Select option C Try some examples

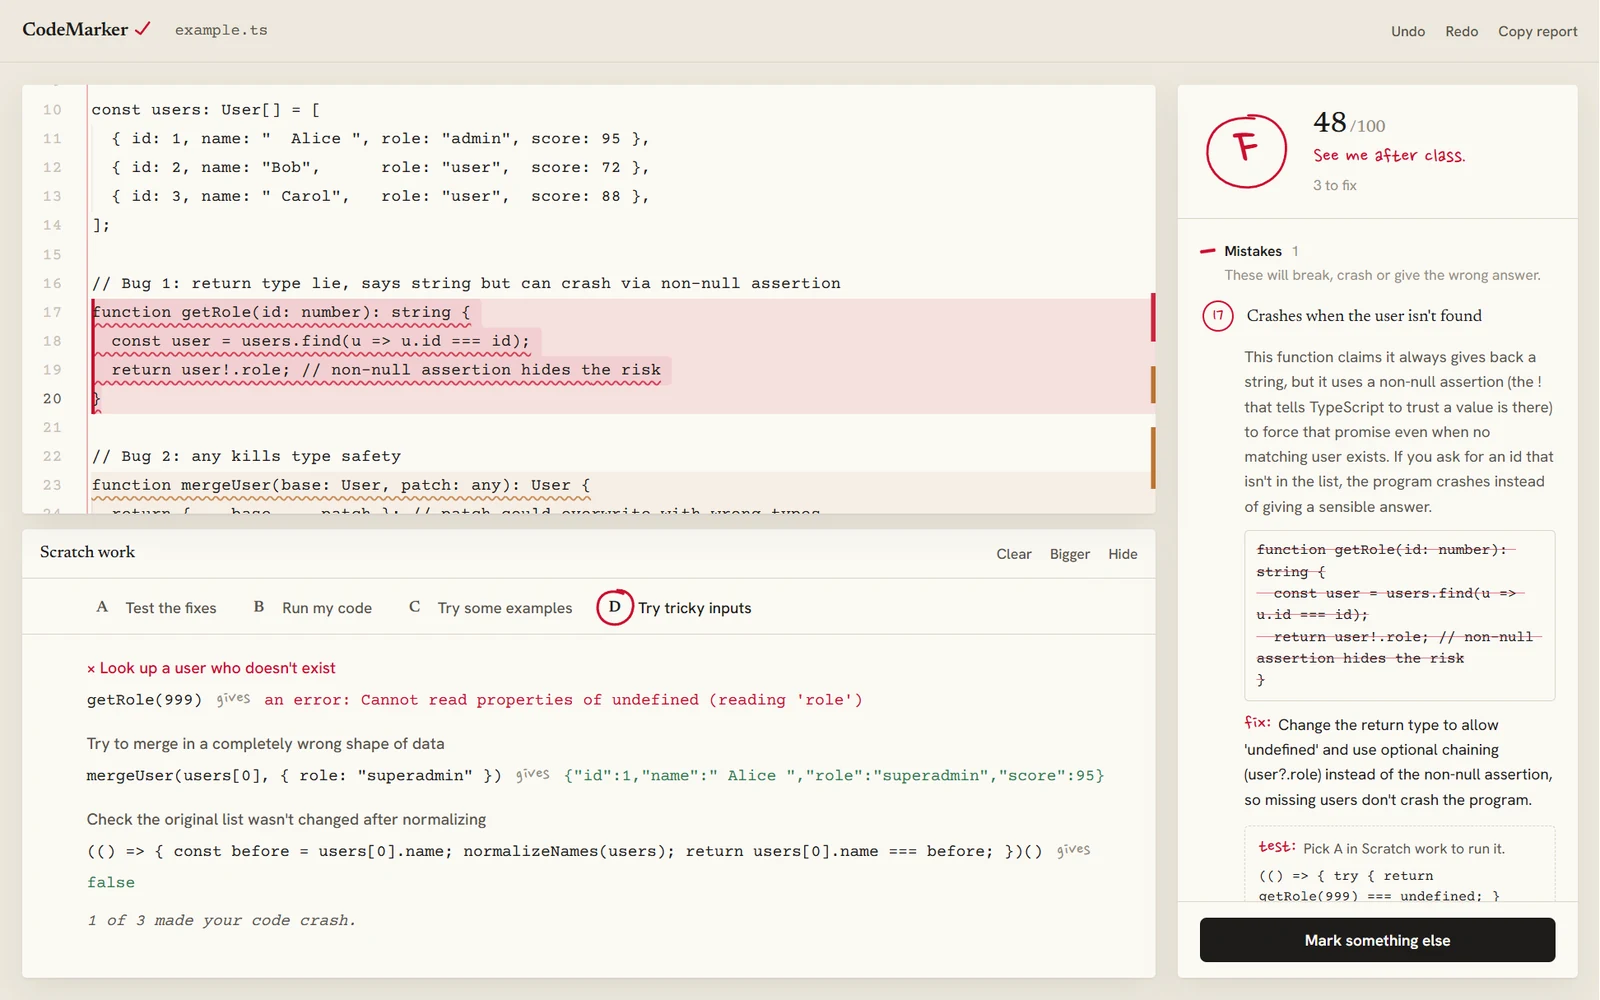[490, 608]
